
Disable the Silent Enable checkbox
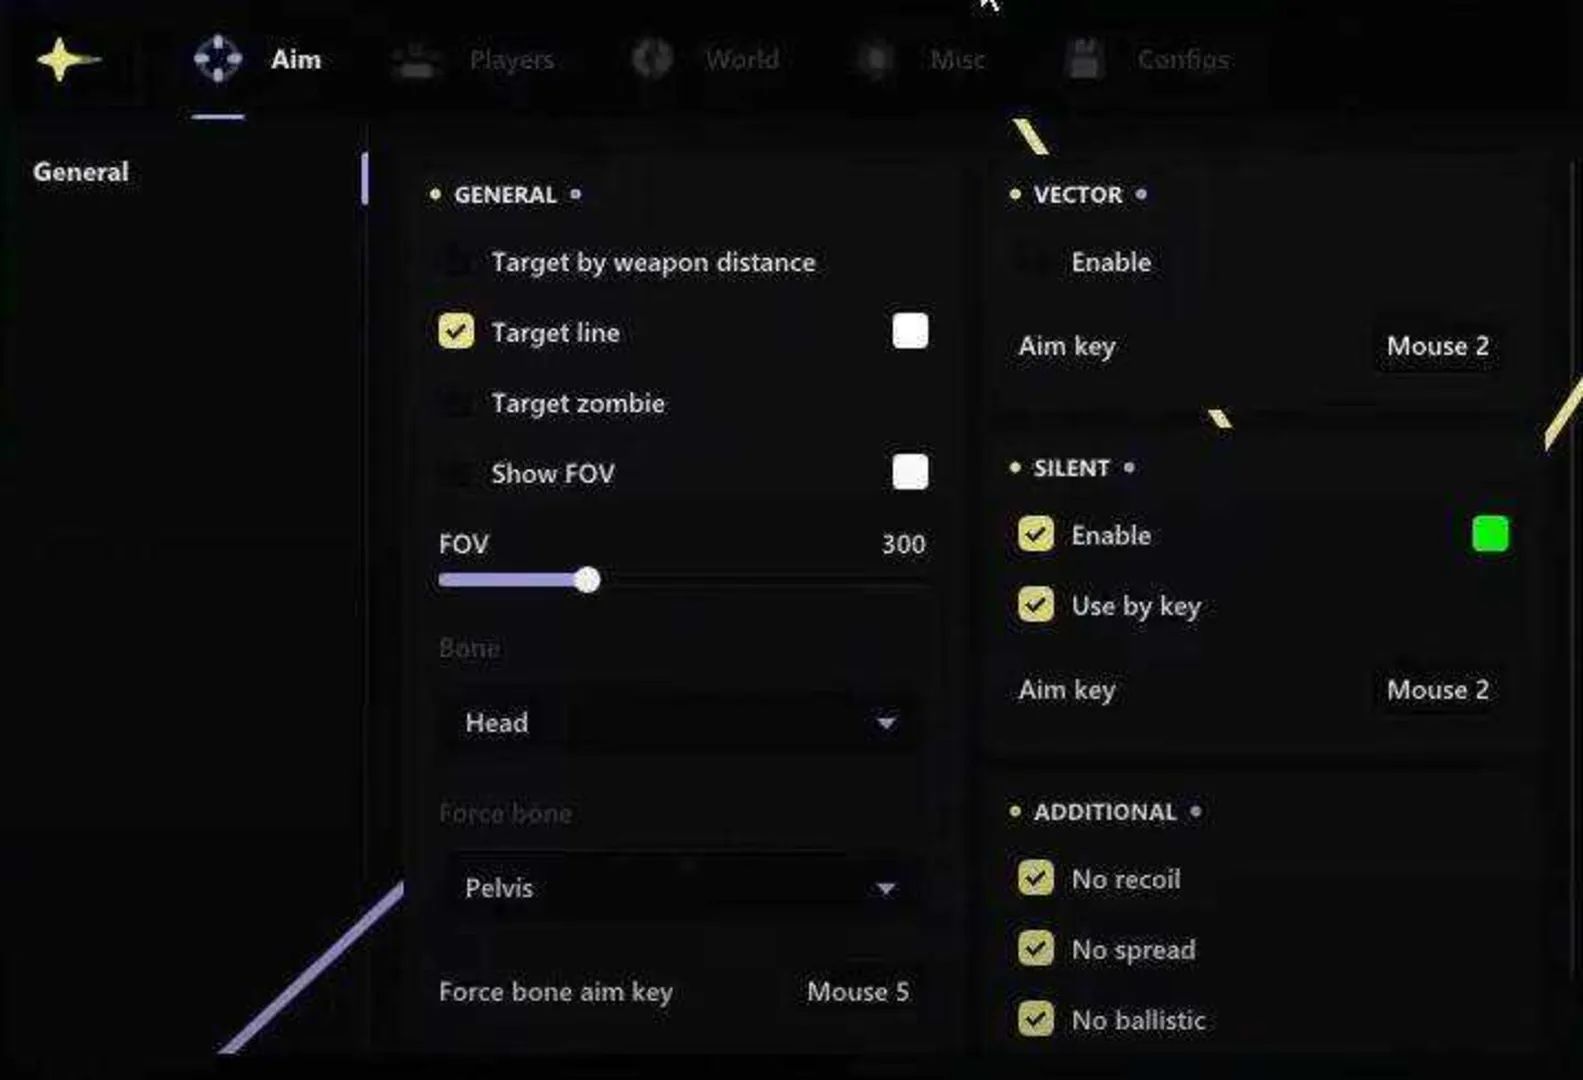(x=1036, y=534)
